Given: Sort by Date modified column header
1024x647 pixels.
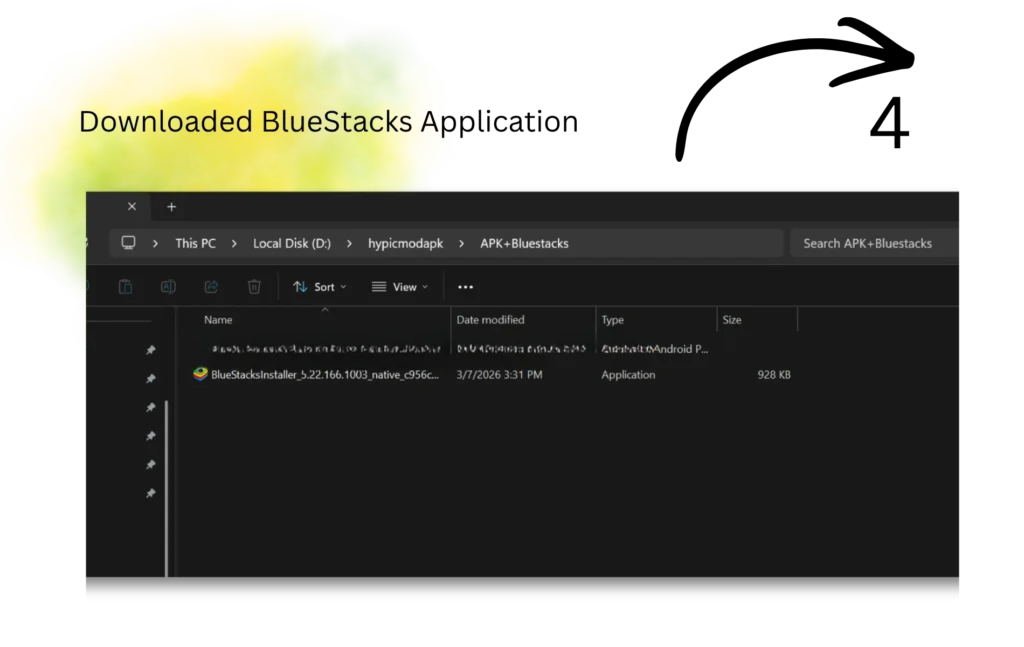Looking at the screenshot, I should (490, 320).
